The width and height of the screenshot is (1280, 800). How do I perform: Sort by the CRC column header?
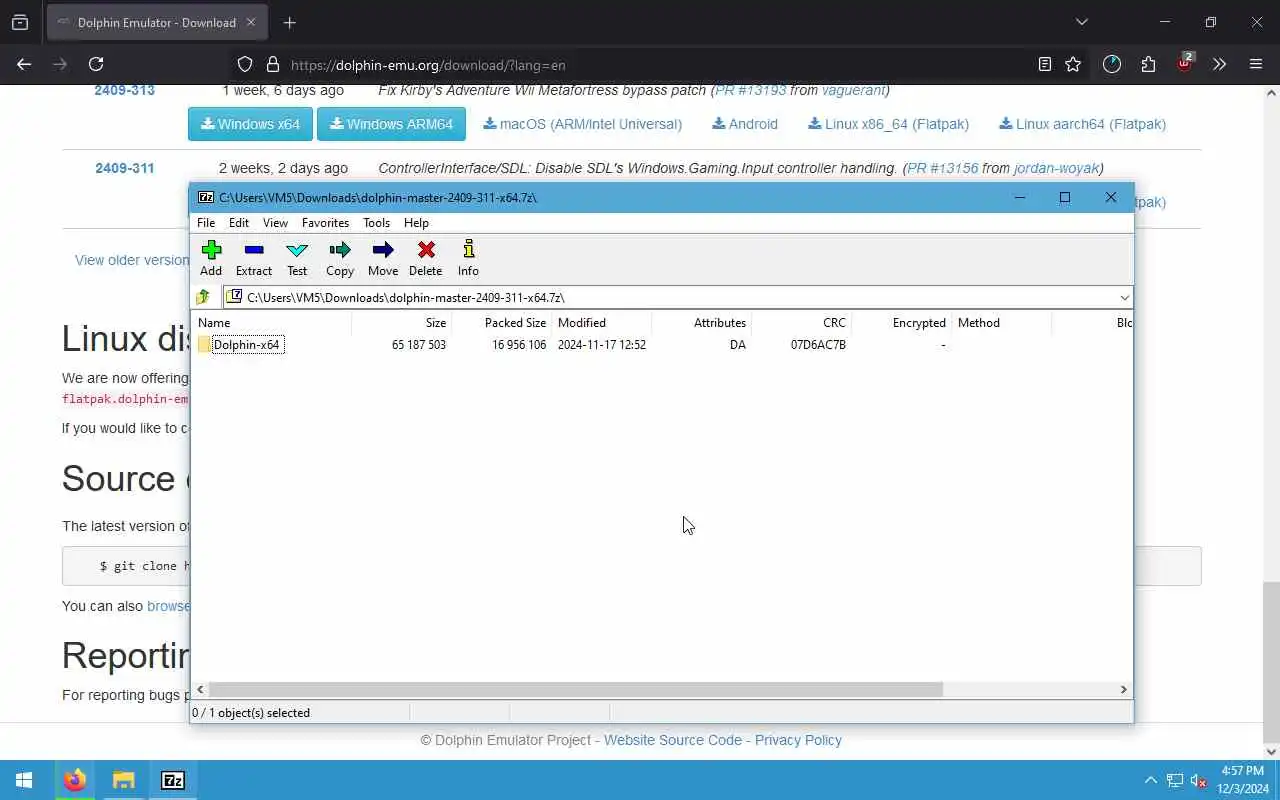(801, 323)
